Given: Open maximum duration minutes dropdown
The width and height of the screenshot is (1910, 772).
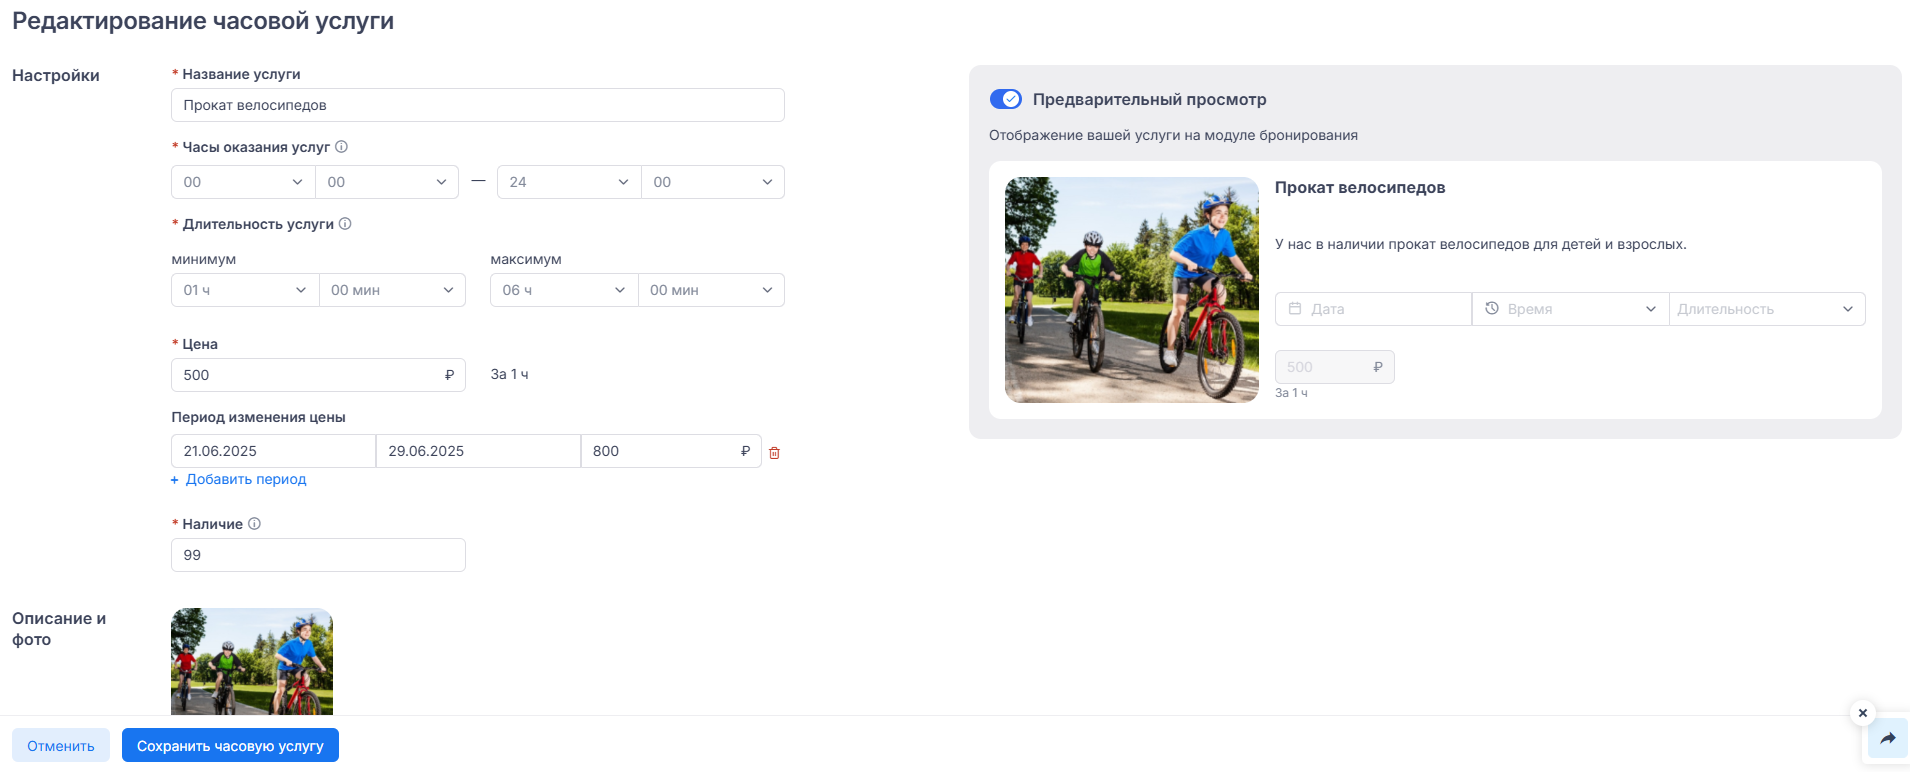Looking at the screenshot, I should (711, 290).
